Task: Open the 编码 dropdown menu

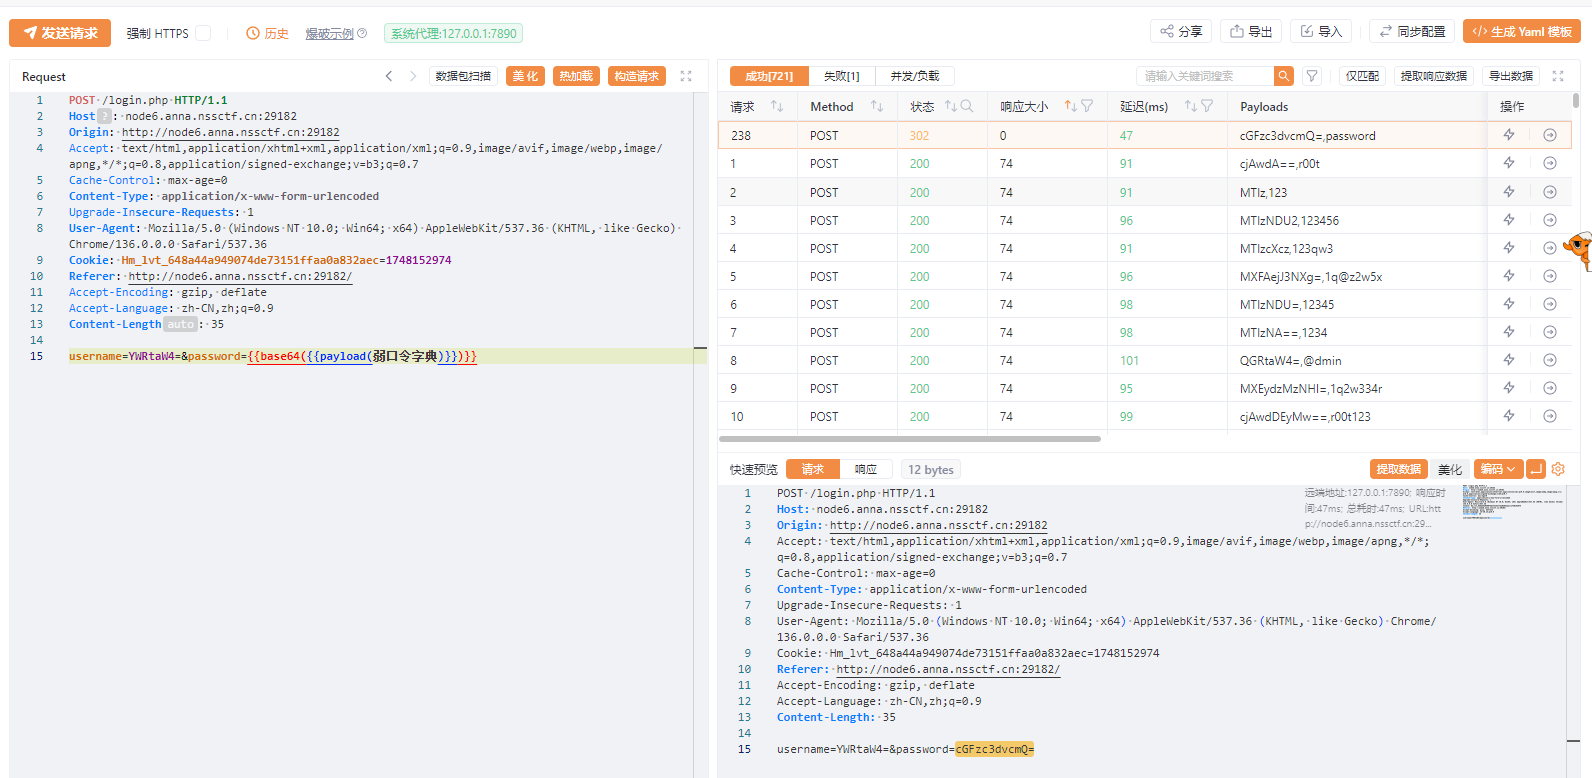Action: point(1498,469)
